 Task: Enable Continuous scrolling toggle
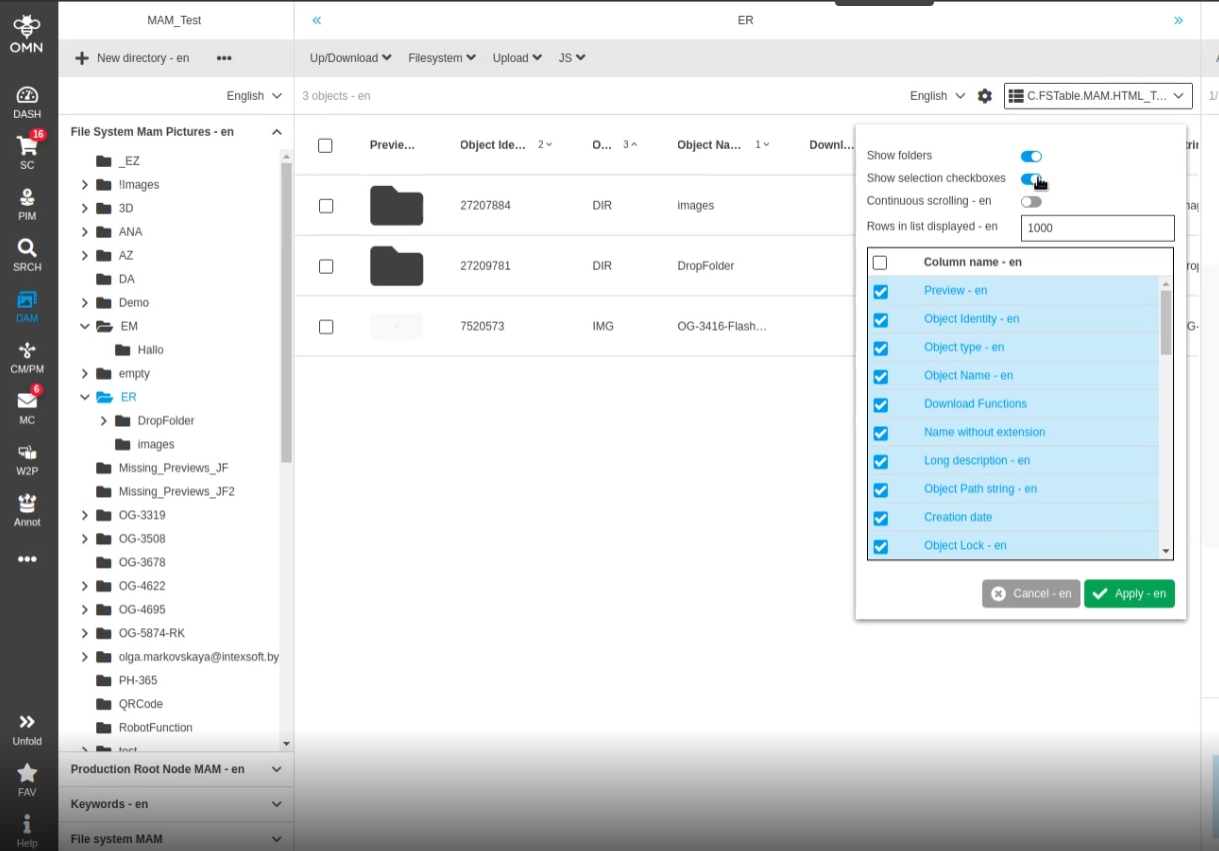click(x=1031, y=202)
